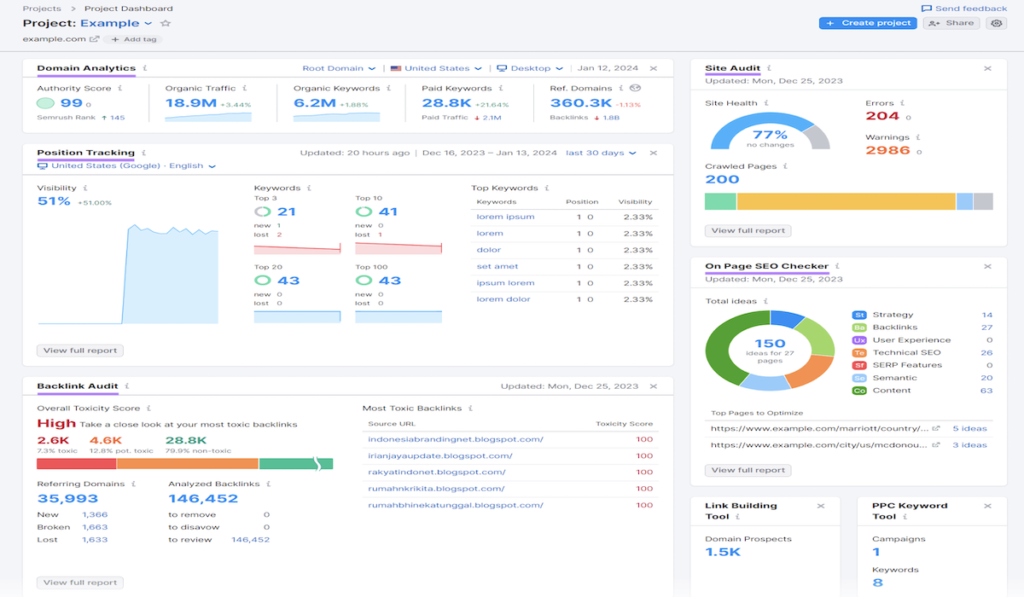Click the Create project button
The height and width of the screenshot is (597, 1024).
tap(867, 23)
